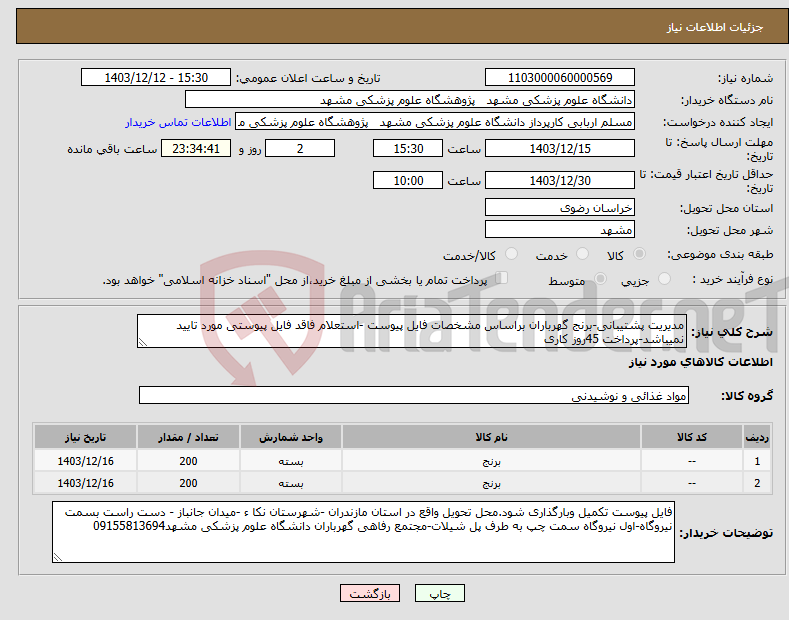The height and width of the screenshot is (620, 789).
Task: Click the remaining days field showing 2
Action: [300, 148]
